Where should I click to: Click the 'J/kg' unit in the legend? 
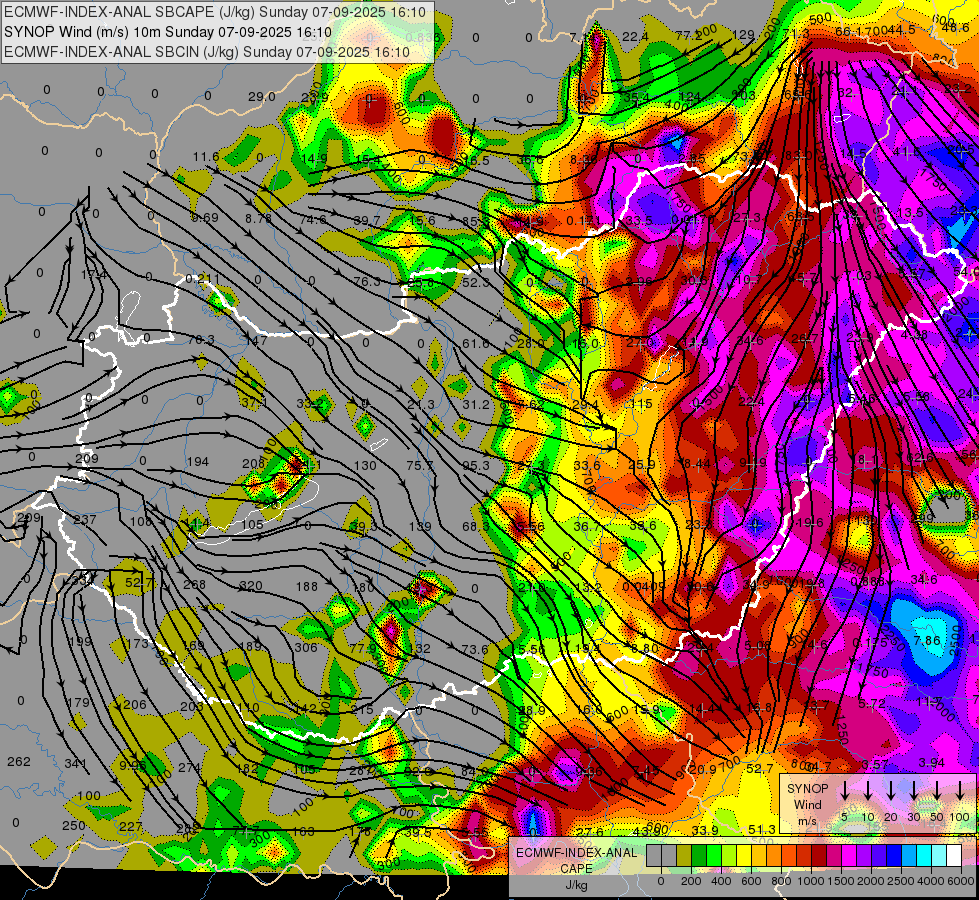(576, 885)
